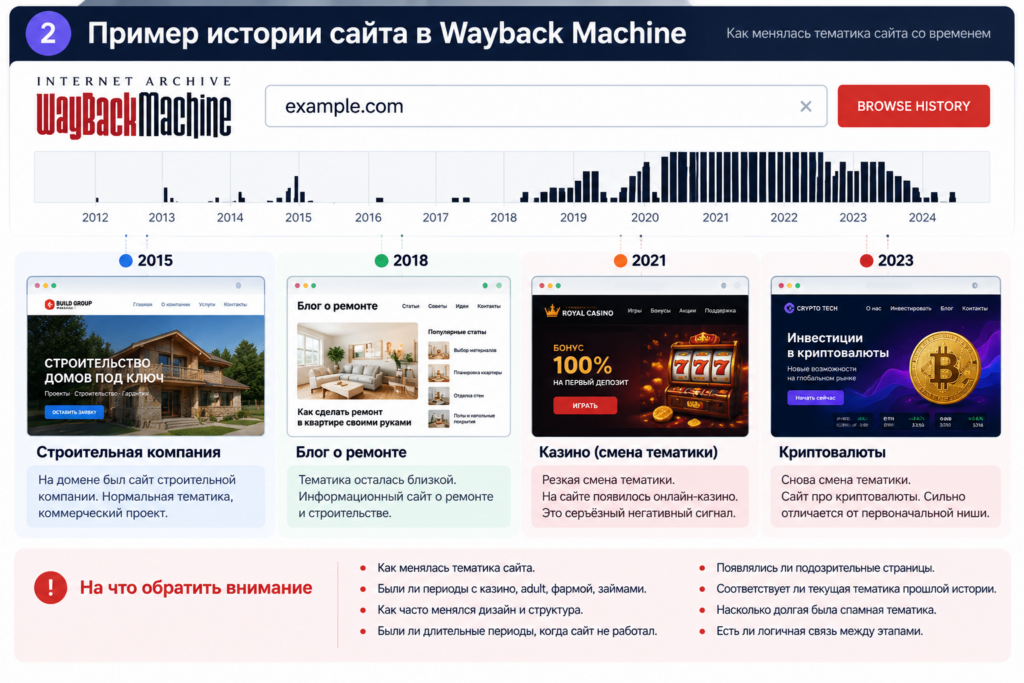Click the red dot beside the 2023 heading
Image resolution: width=1024 pixels, height=683 pixels.
pyautogui.click(x=867, y=261)
